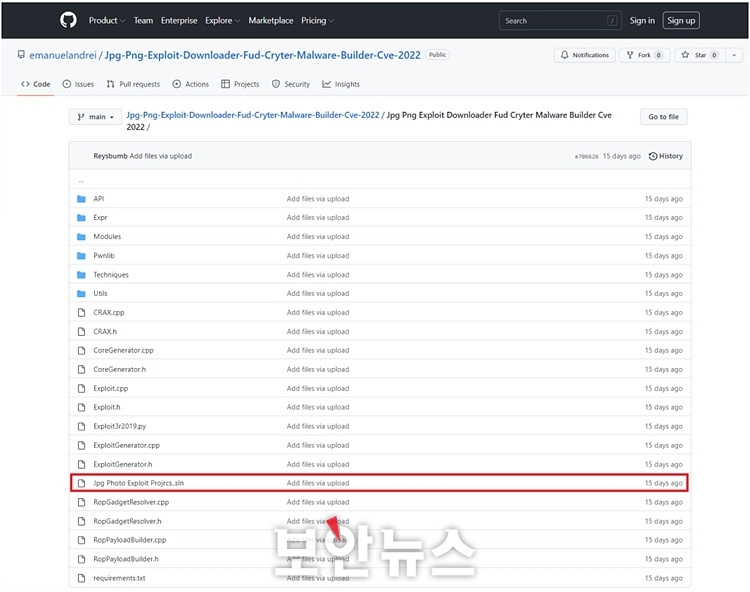Click the GitHub logo icon
This screenshot has height=592, width=750.
pyautogui.click(x=68, y=20)
